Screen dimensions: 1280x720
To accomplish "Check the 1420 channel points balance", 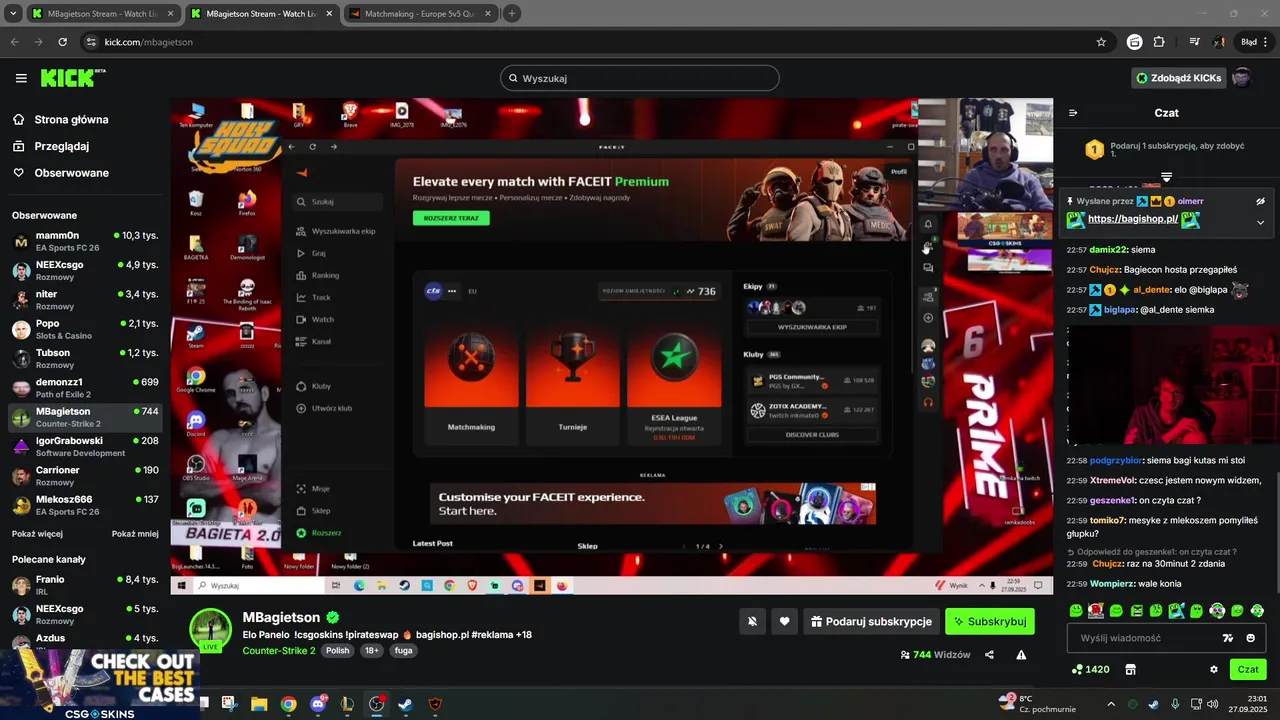I will [x=1091, y=669].
